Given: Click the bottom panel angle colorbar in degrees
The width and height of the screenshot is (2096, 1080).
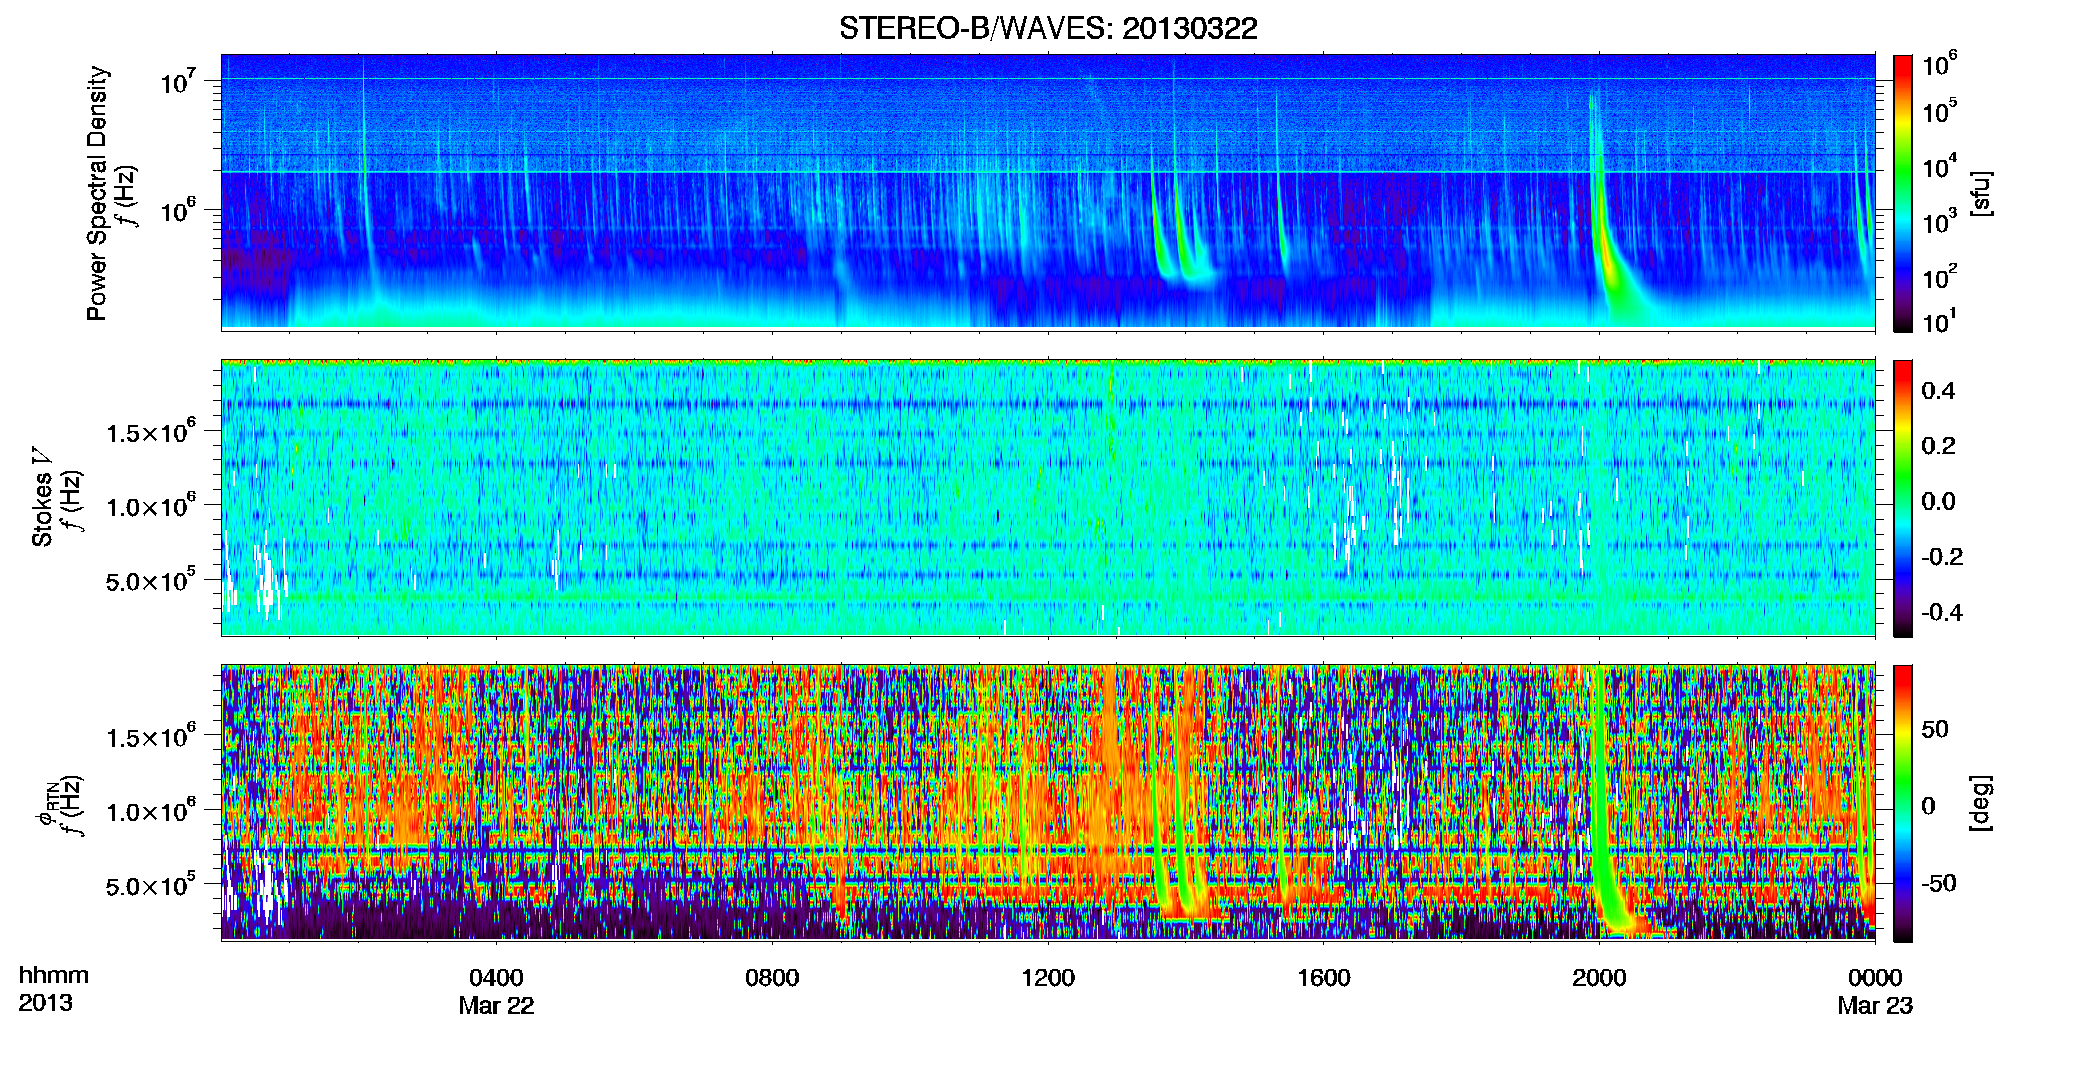Looking at the screenshot, I should coord(1903,803).
